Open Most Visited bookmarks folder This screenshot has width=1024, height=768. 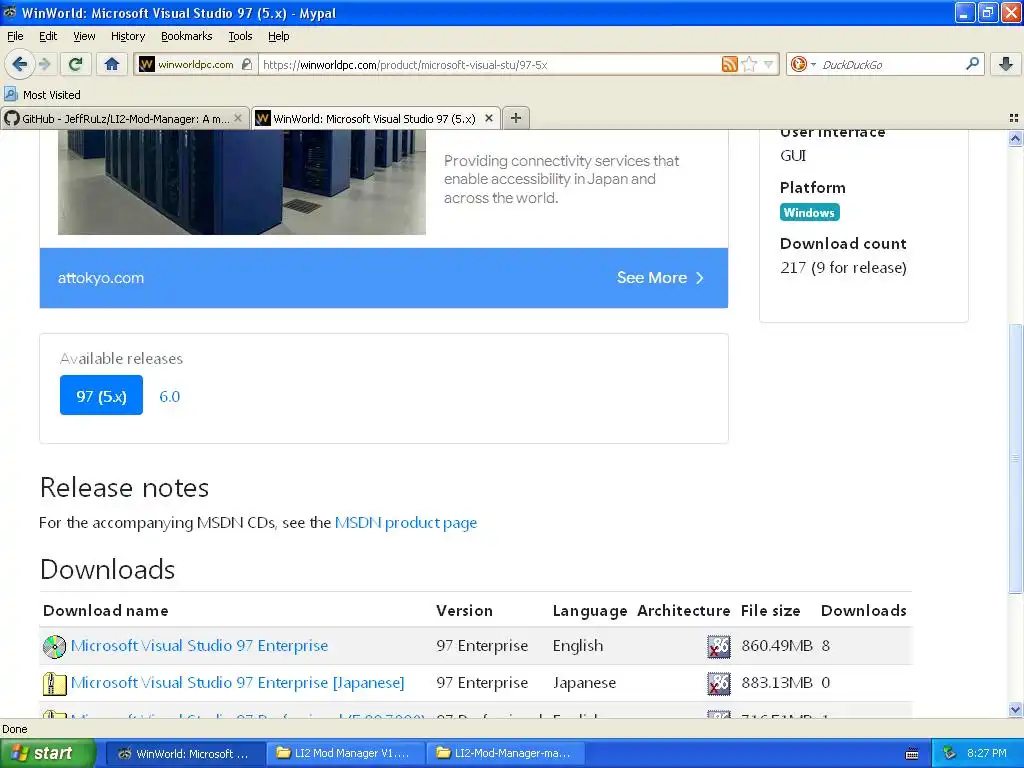point(42,95)
